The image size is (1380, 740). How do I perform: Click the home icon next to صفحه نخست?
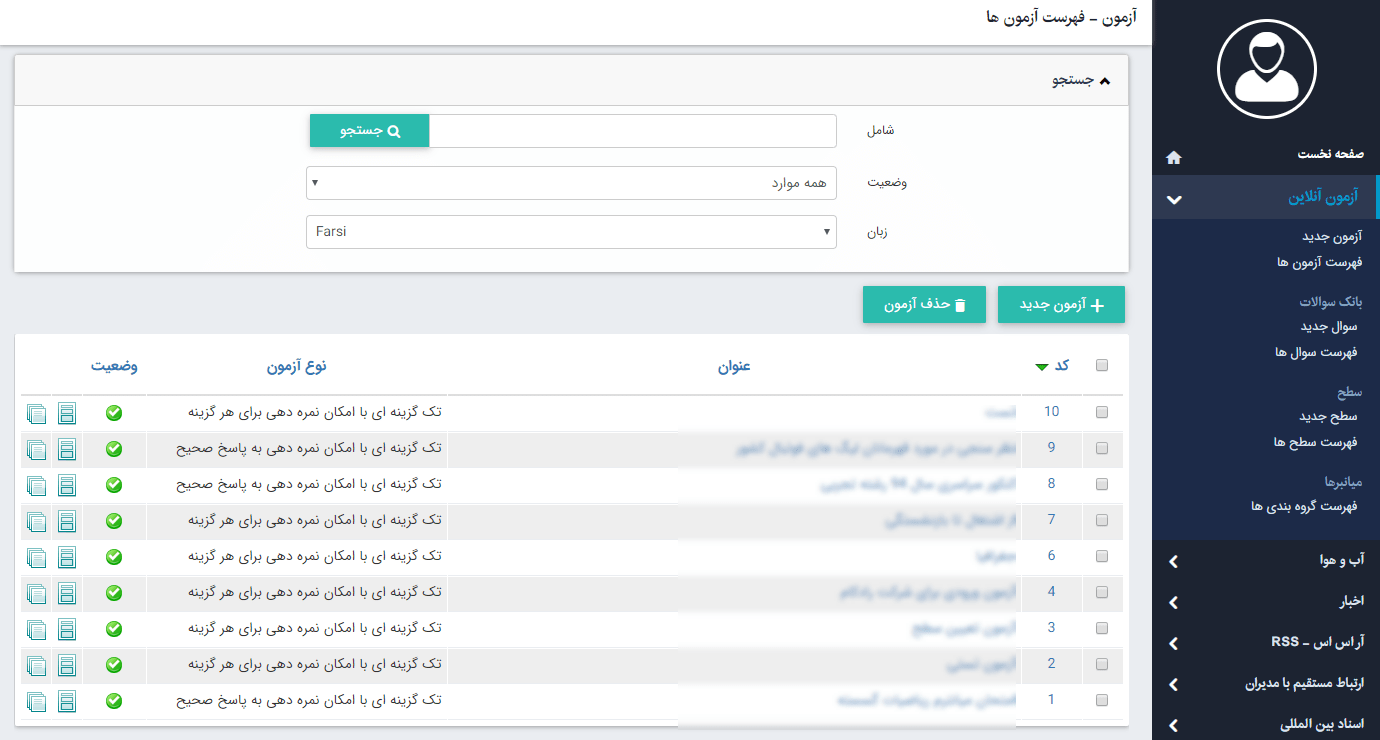pyautogui.click(x=1173, y=157)
